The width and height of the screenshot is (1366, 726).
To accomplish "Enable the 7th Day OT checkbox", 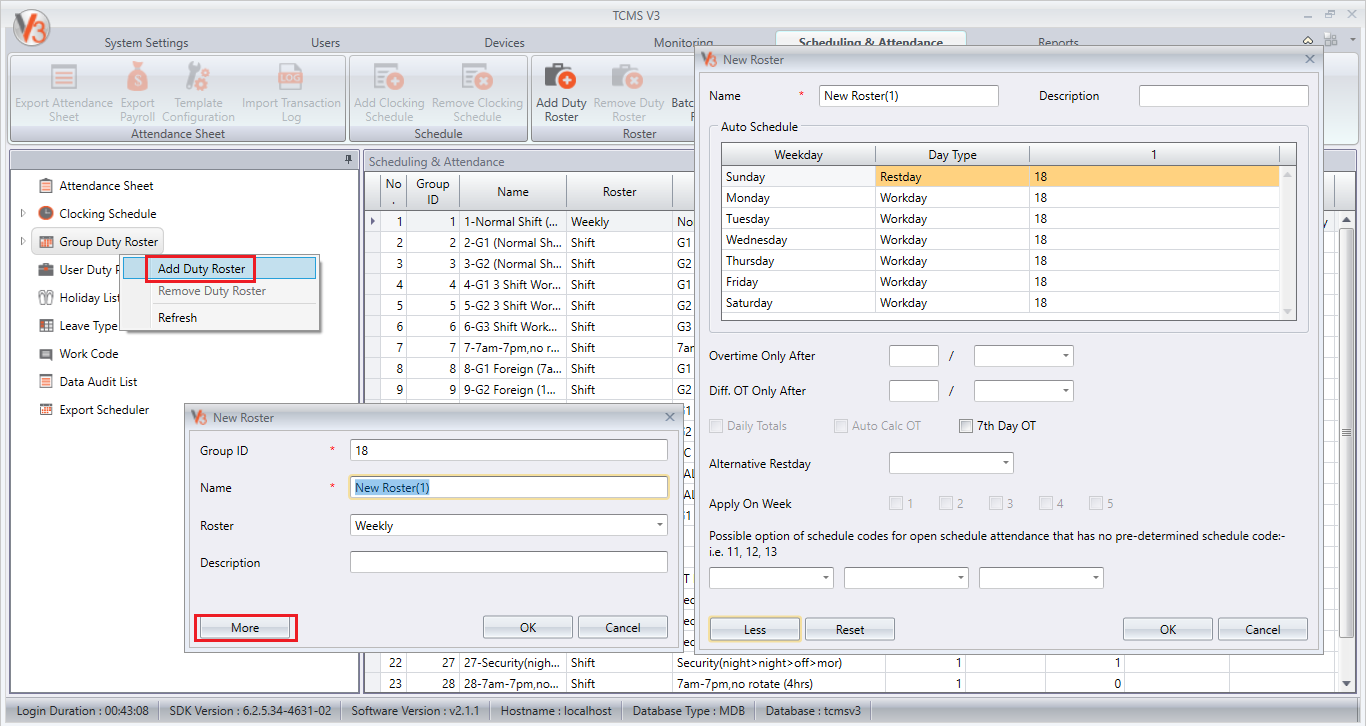I will (x=966, y=426).
